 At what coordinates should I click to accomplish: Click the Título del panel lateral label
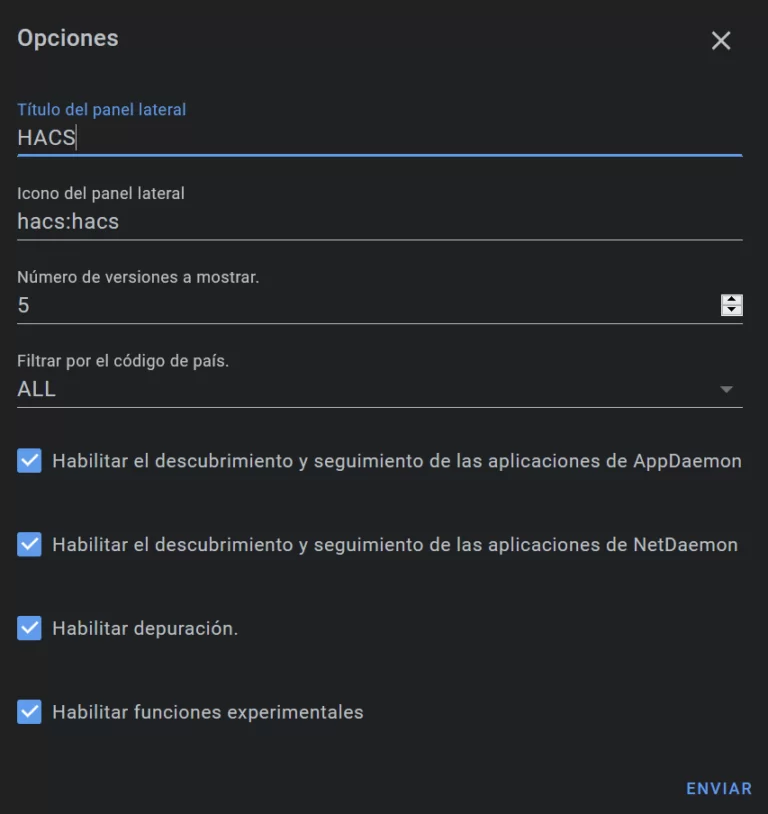point(102,110)
